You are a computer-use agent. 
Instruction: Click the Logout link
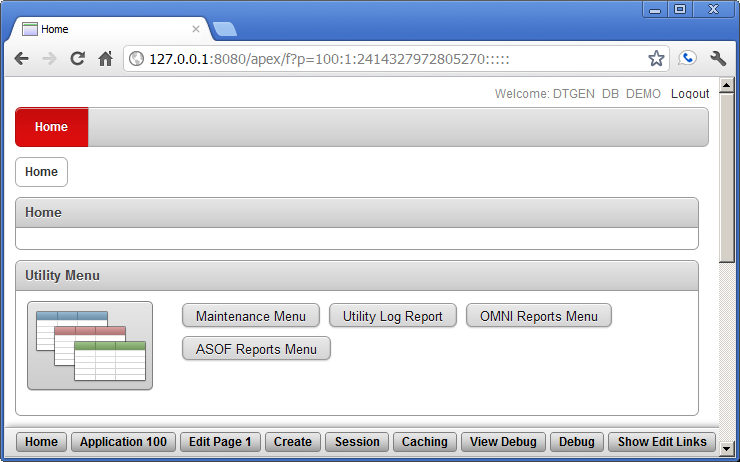(690, 93)
